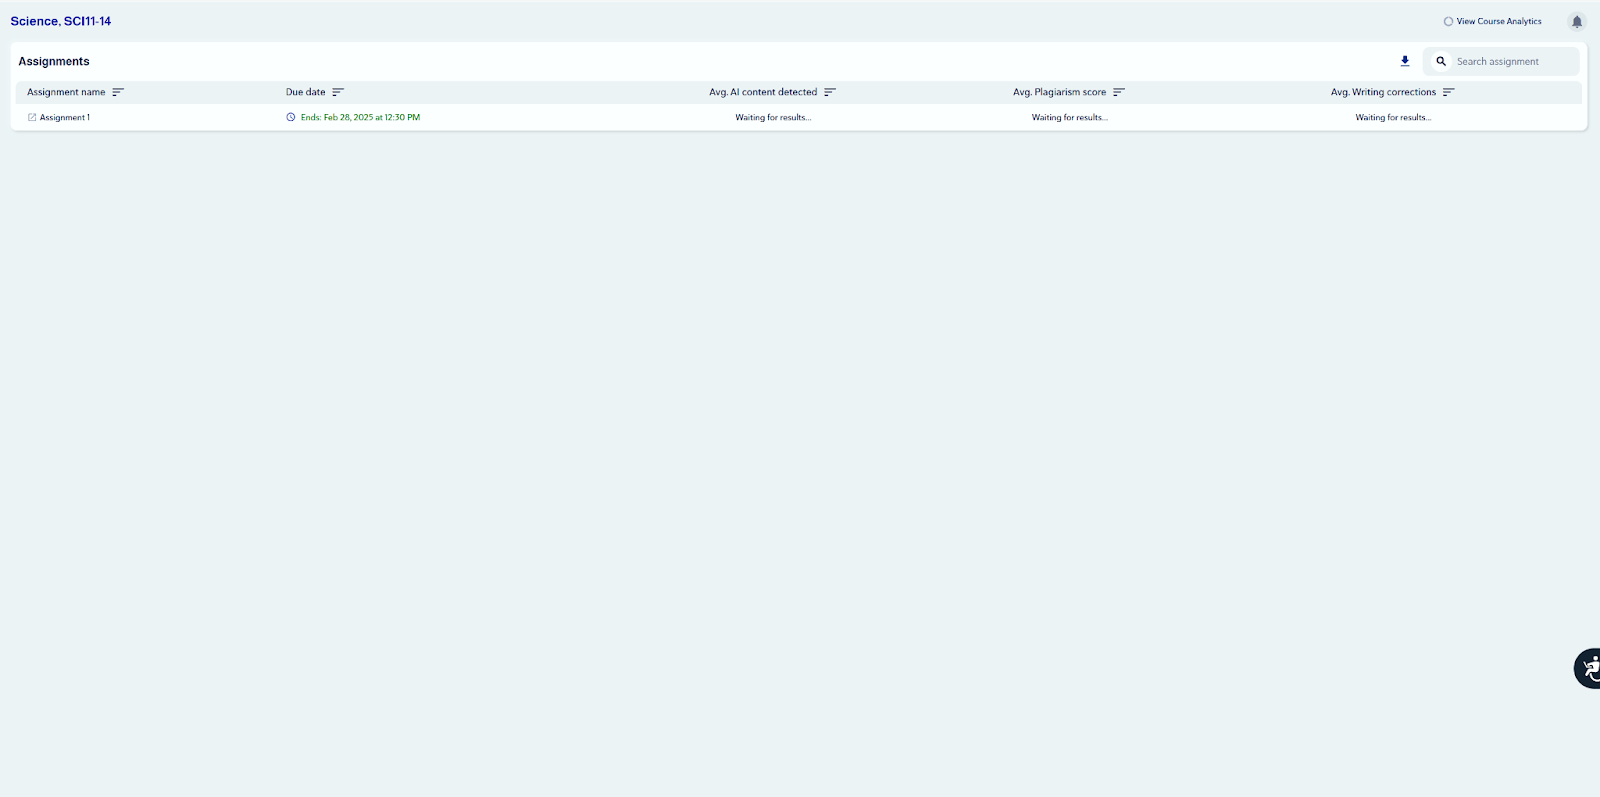This screenshot has height=797, width=1600.
Task: Click the Due date column header
Action: (x=306, y=92)
